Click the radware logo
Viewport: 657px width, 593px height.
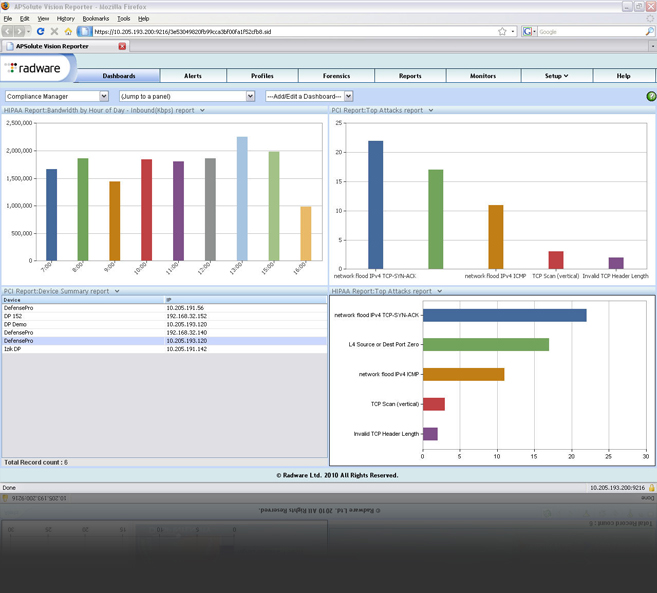pos(35,68)
